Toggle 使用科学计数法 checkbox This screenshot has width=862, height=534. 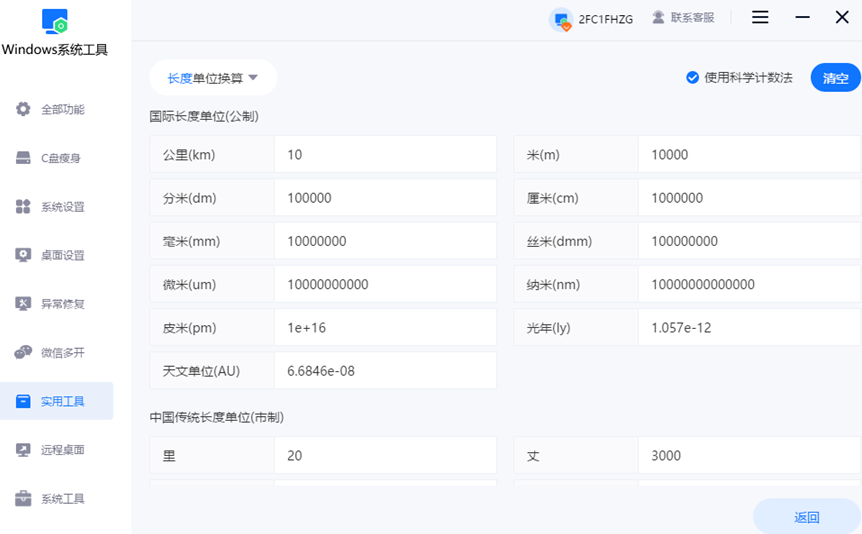pyautogui.click(x=692, y=78)
